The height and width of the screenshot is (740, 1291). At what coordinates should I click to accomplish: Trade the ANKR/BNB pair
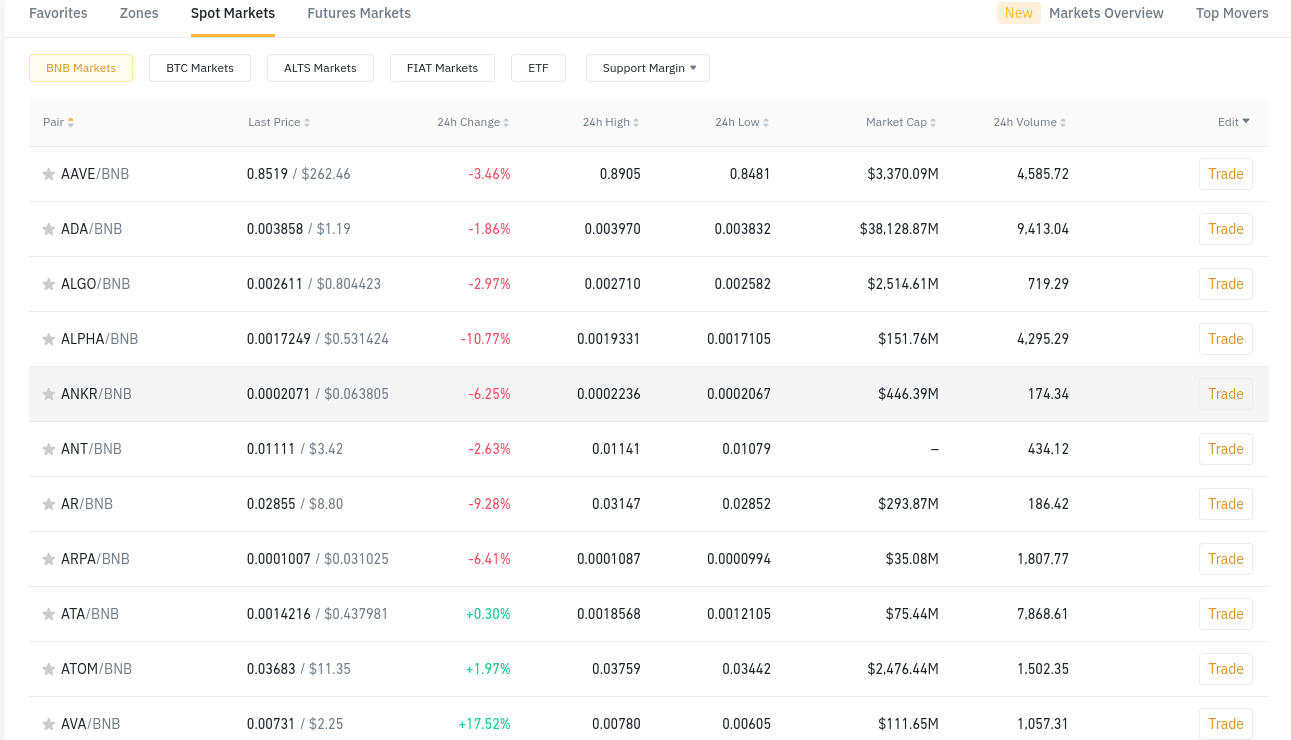tap(1226, 394)
